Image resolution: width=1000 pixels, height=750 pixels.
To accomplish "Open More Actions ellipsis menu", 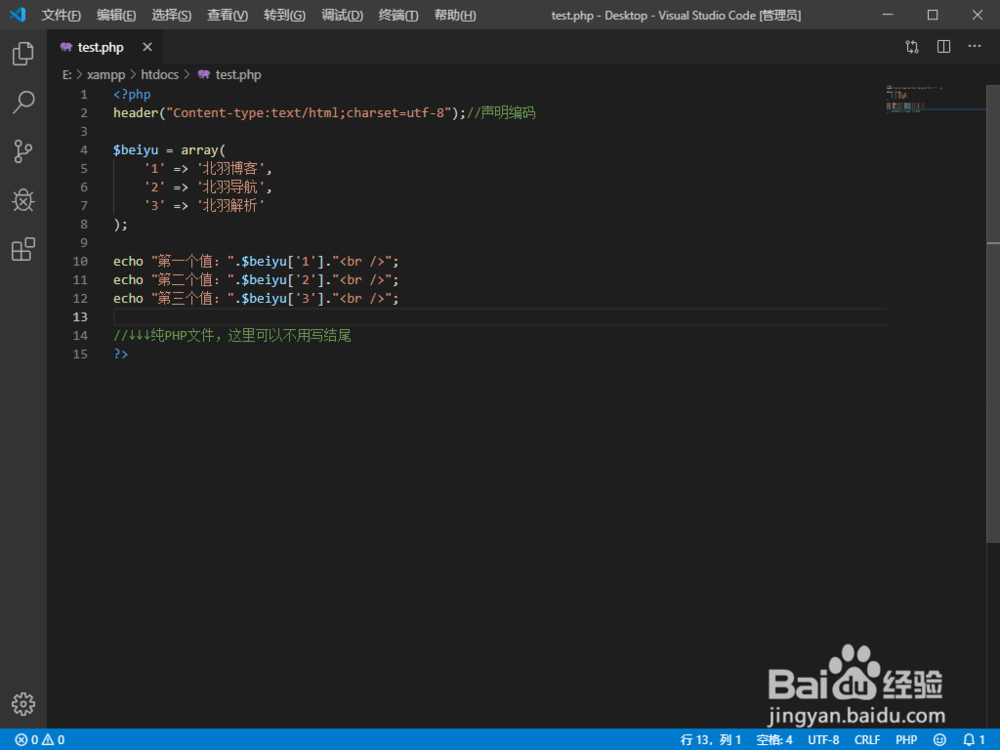I will [x=974, y=46].
